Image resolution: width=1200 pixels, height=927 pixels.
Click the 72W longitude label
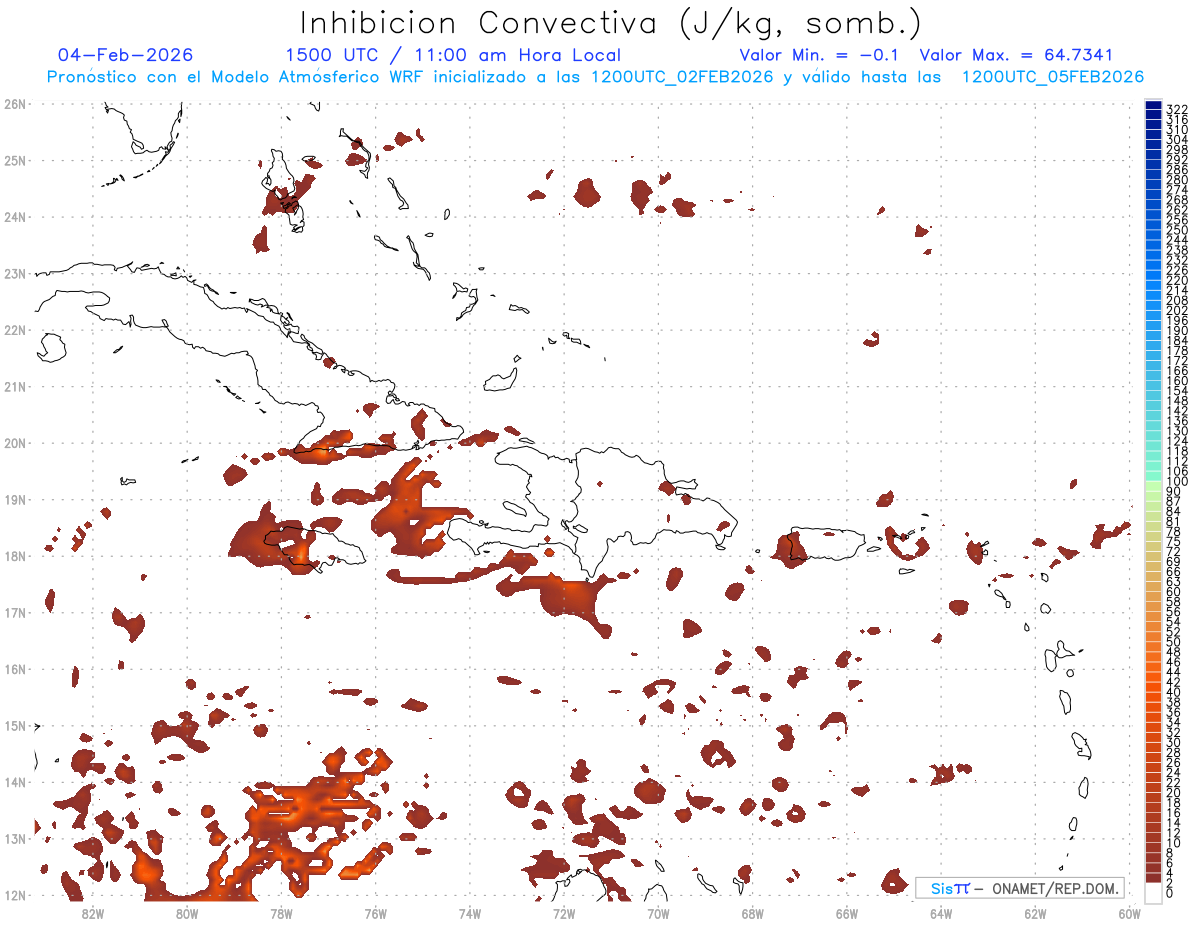(x=564, y=913)
